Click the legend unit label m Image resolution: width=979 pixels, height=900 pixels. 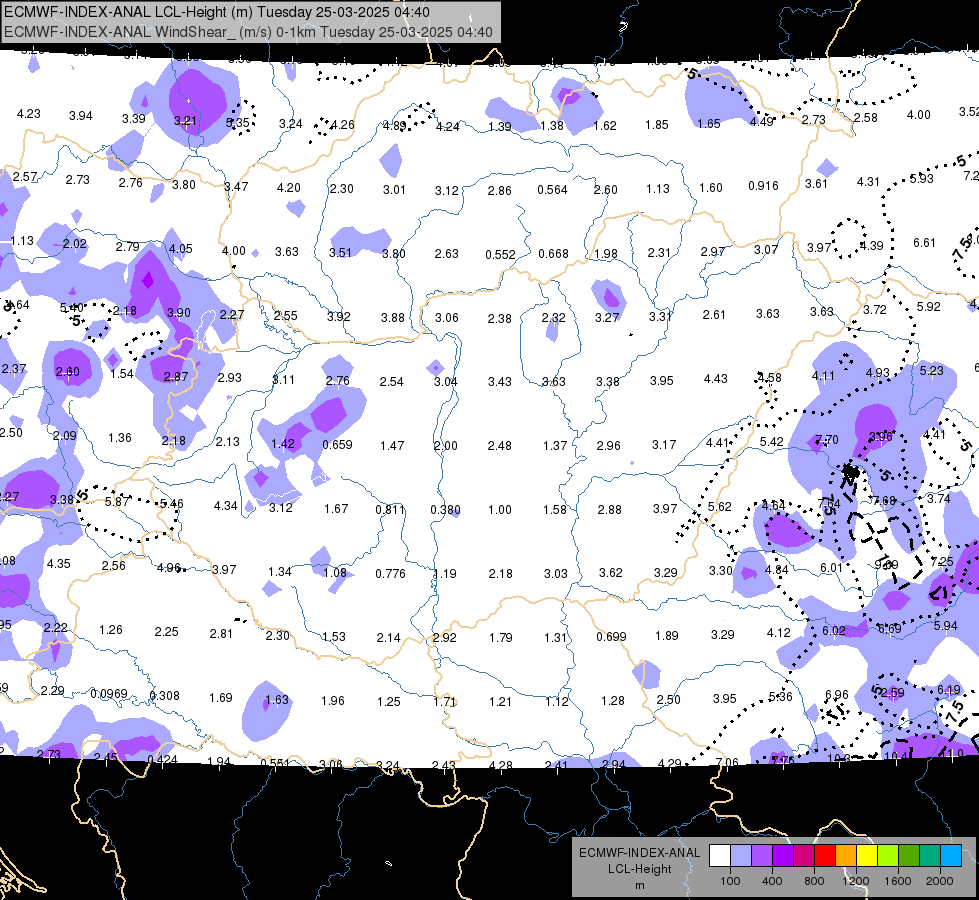640,886
